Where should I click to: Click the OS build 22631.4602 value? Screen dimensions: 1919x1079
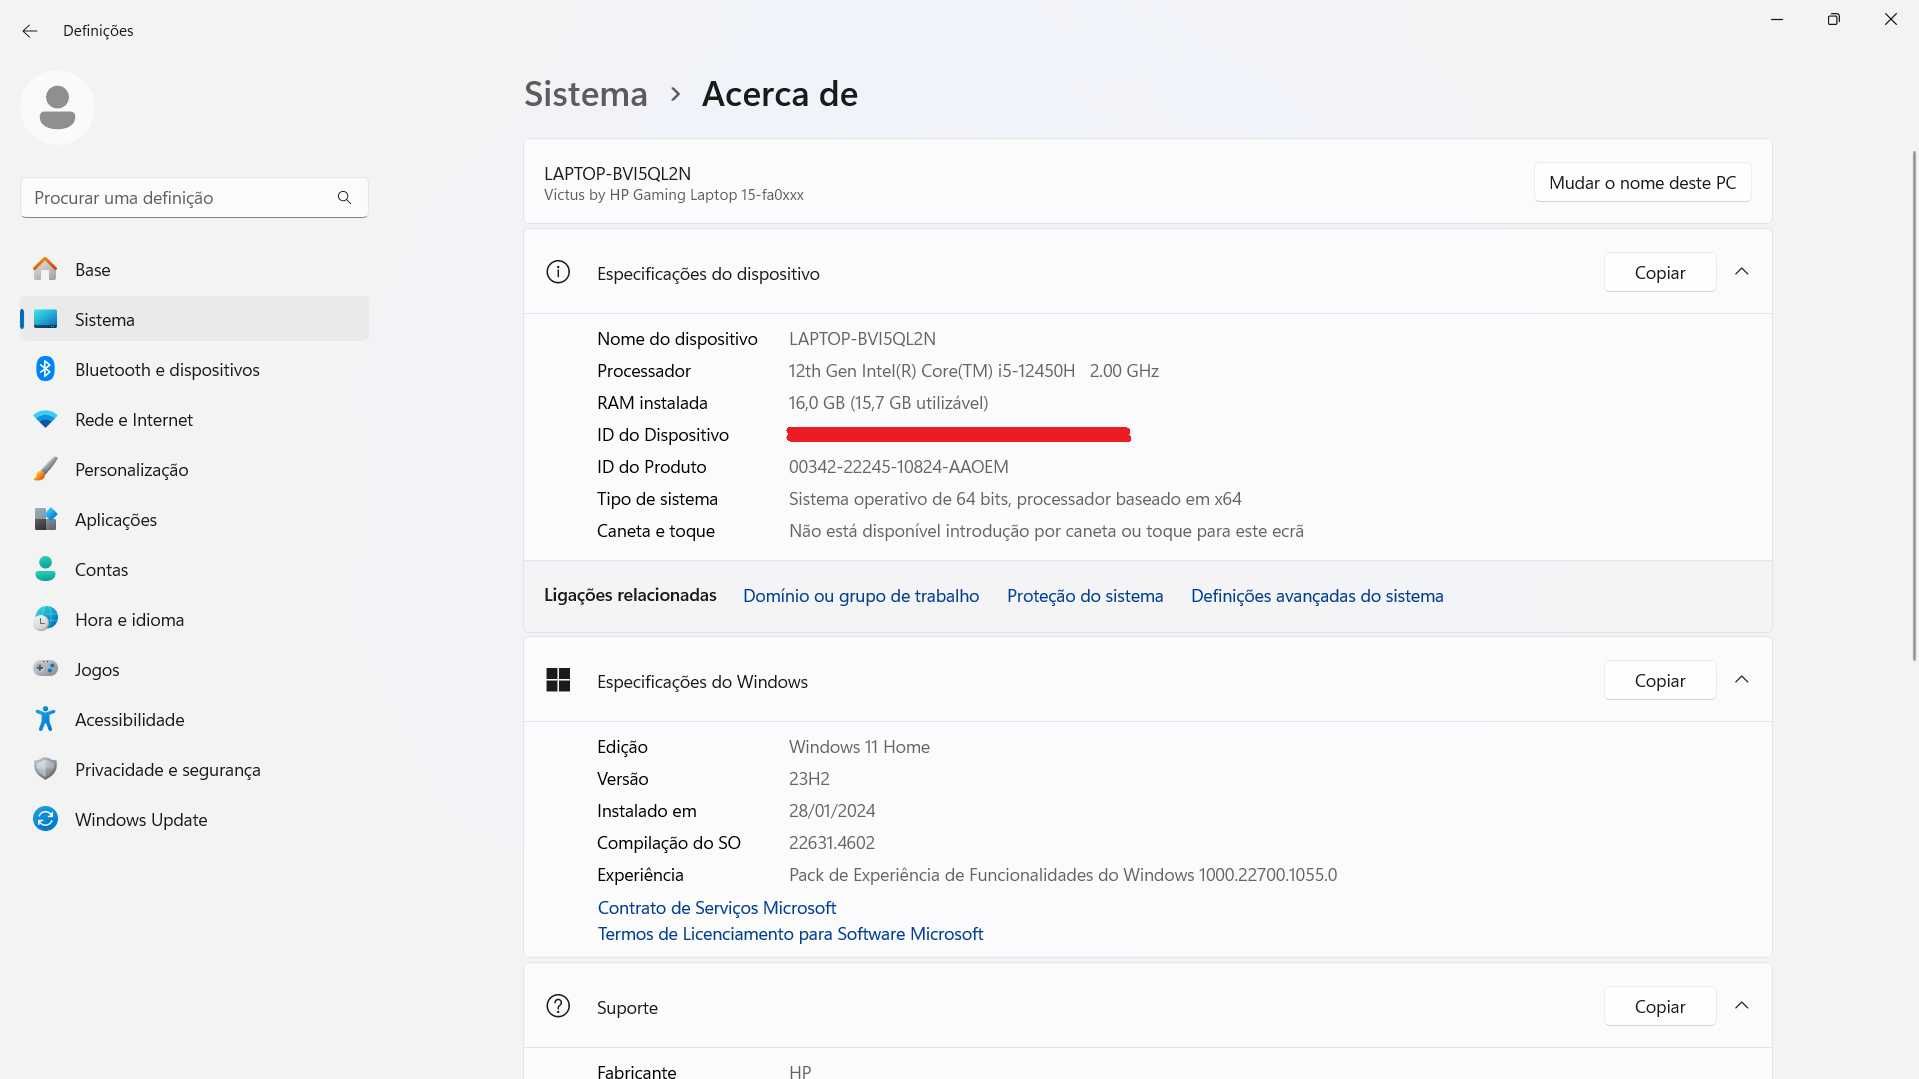tap(832, 842)
